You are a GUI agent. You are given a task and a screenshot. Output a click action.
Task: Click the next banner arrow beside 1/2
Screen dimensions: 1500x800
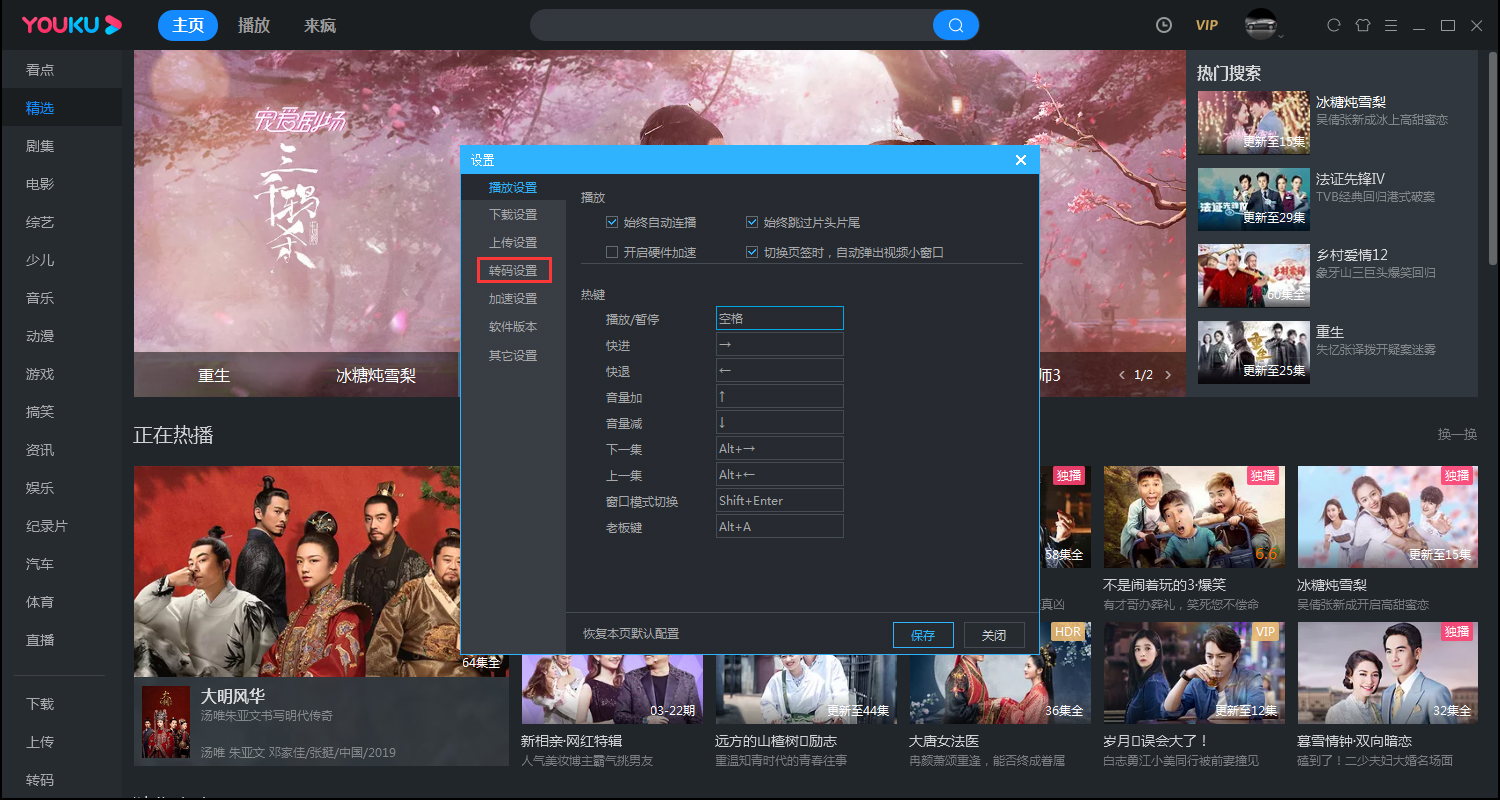pos(1167,375)
